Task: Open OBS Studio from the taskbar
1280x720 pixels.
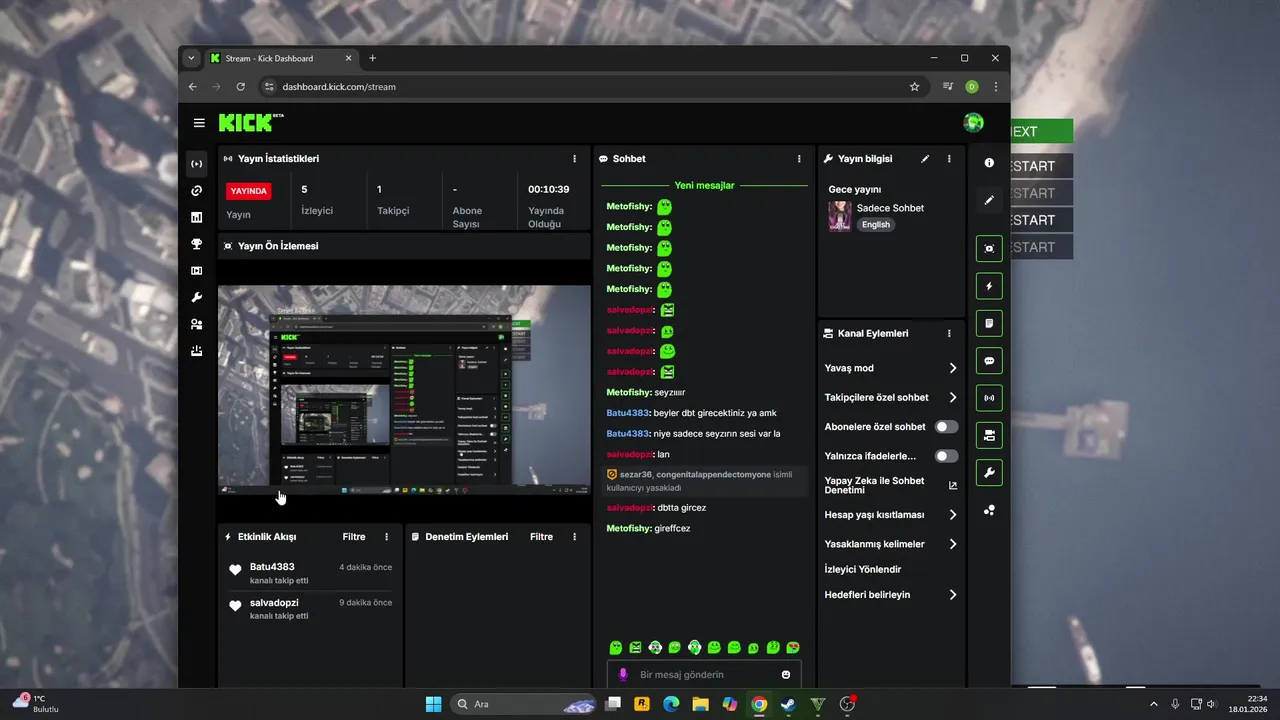Action: pyautogui.click(x=847, y=704)
